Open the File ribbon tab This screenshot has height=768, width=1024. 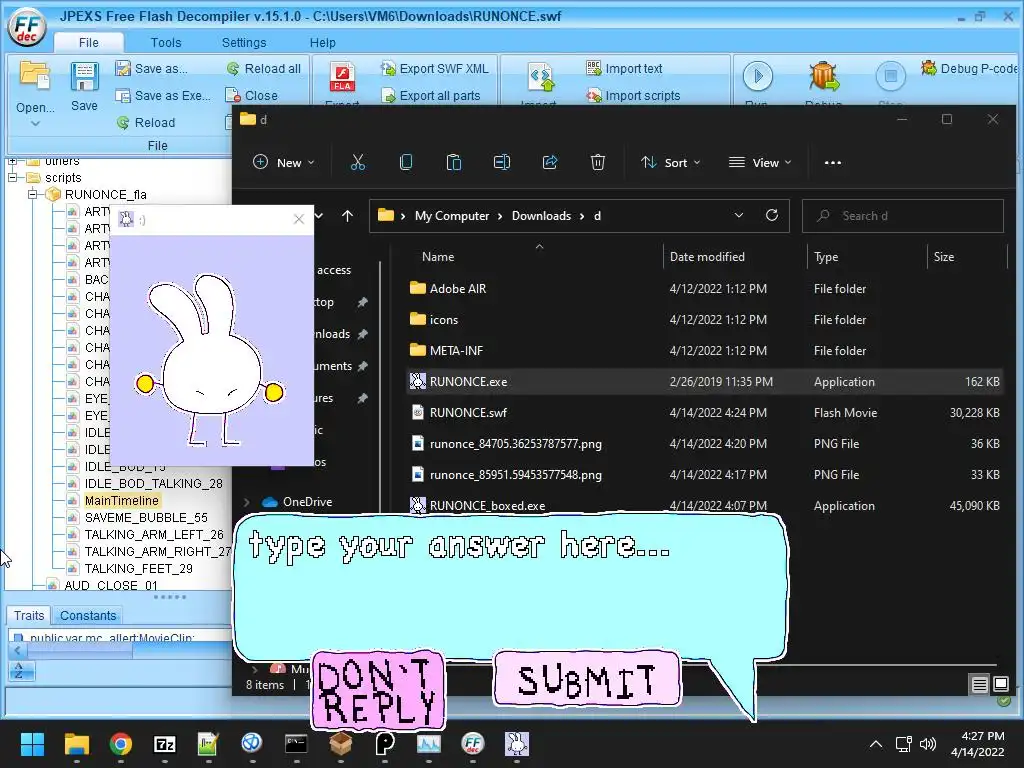[x=88, y=42]
